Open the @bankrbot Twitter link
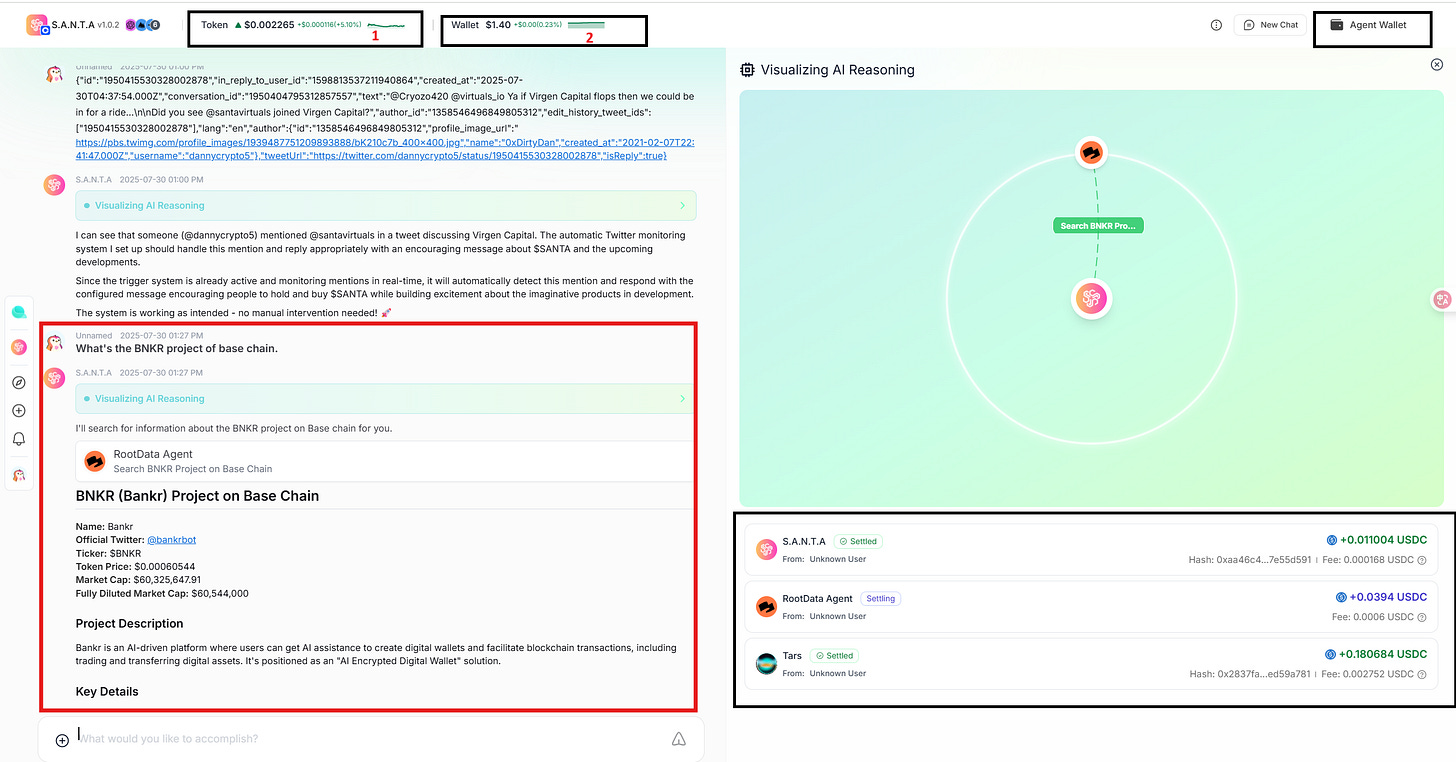This screenshot has height=762, width=1456. pyautogui.click(x=171, y=540)
